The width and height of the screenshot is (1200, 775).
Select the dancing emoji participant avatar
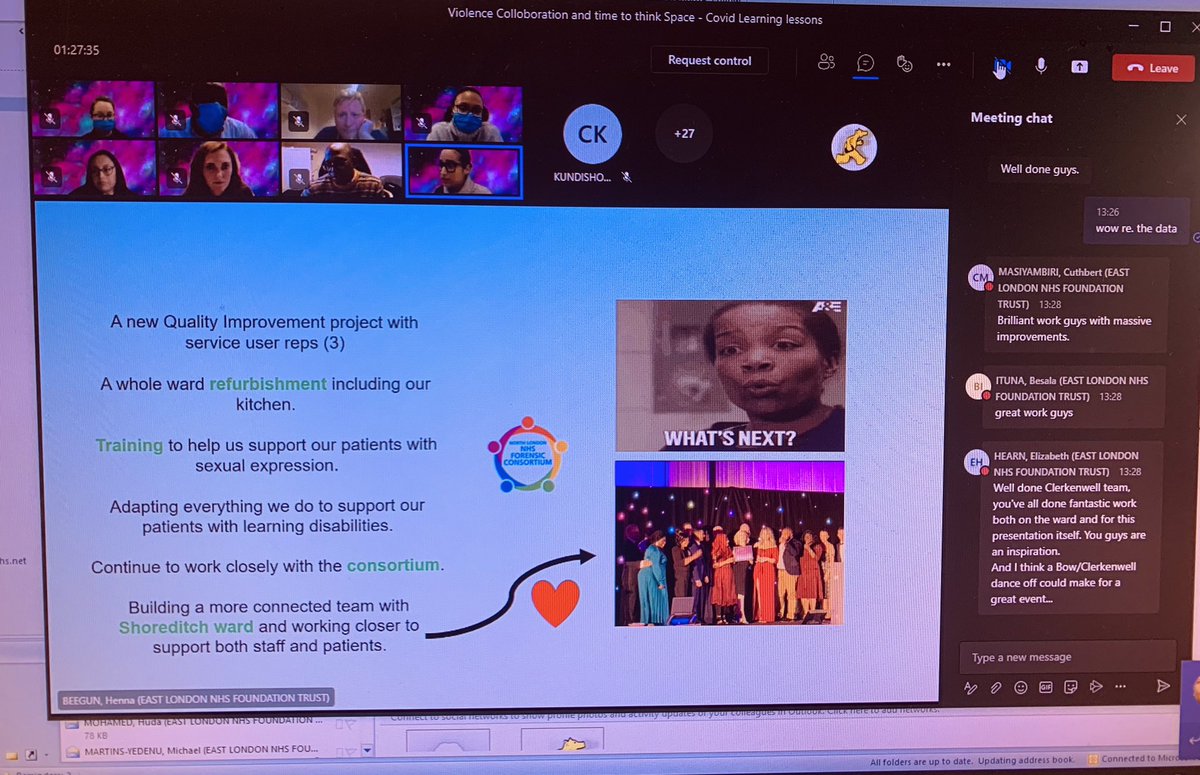point(854,148)
